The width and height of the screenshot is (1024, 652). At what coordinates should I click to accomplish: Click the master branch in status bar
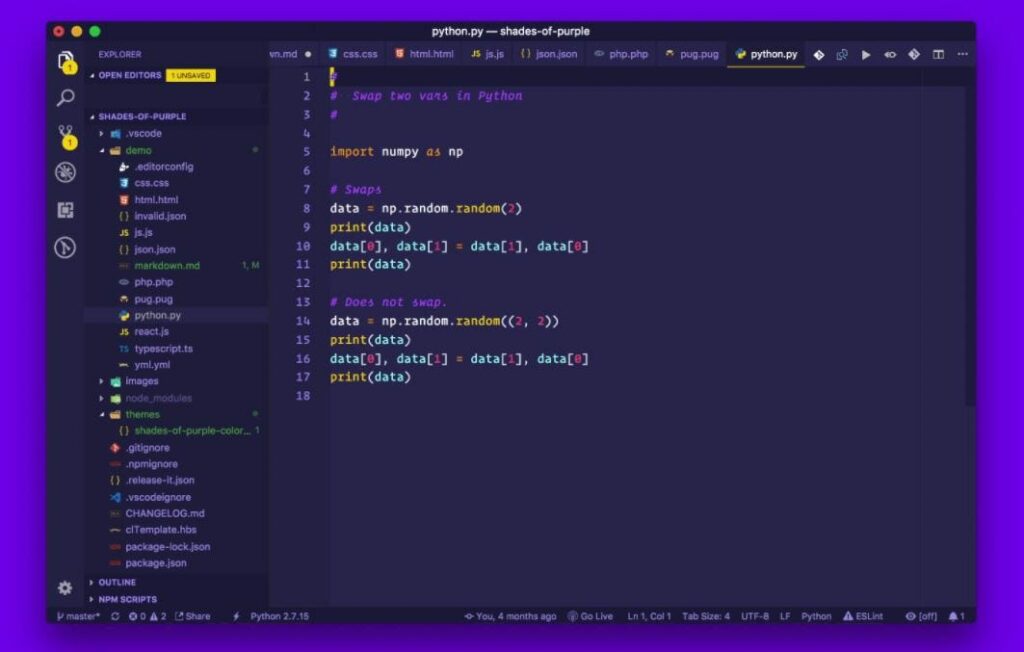point(79,616)
